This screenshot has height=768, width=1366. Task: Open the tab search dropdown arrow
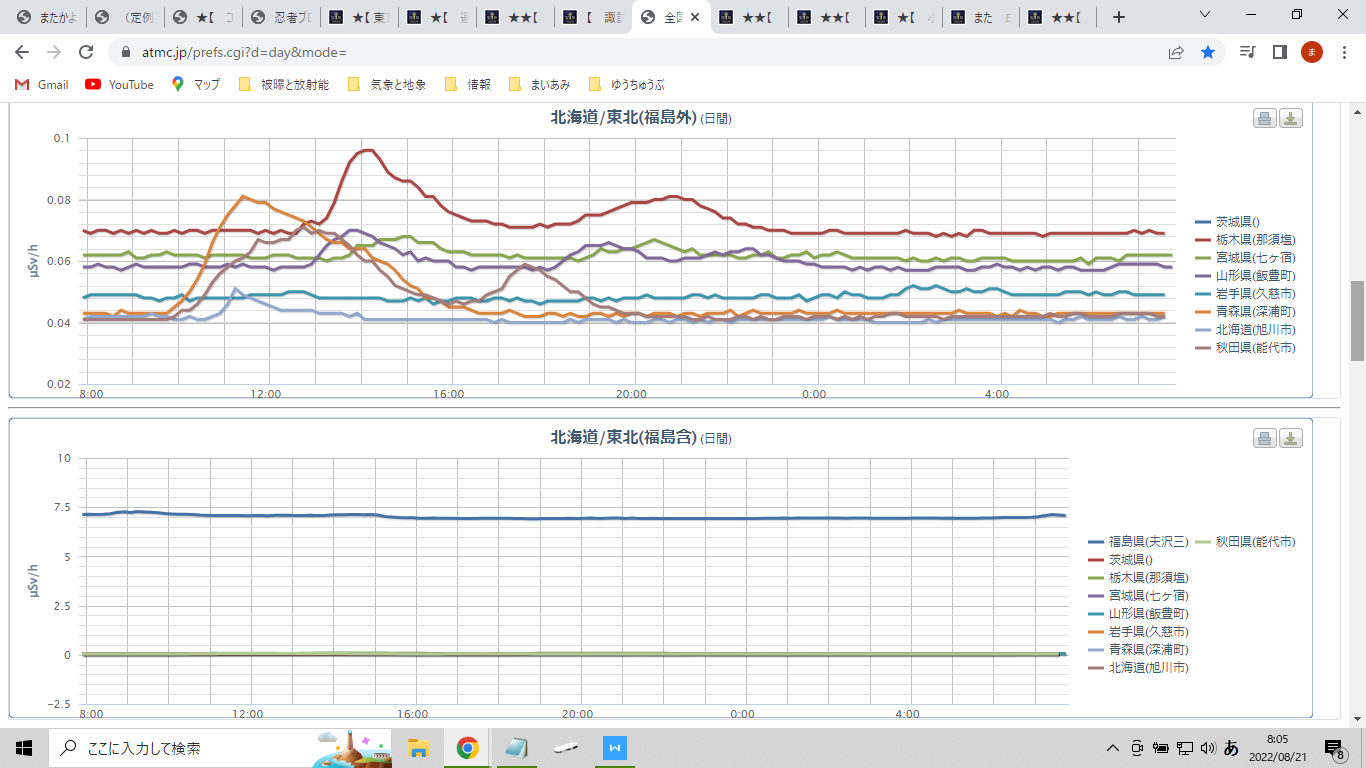(x=1204, y=17)
